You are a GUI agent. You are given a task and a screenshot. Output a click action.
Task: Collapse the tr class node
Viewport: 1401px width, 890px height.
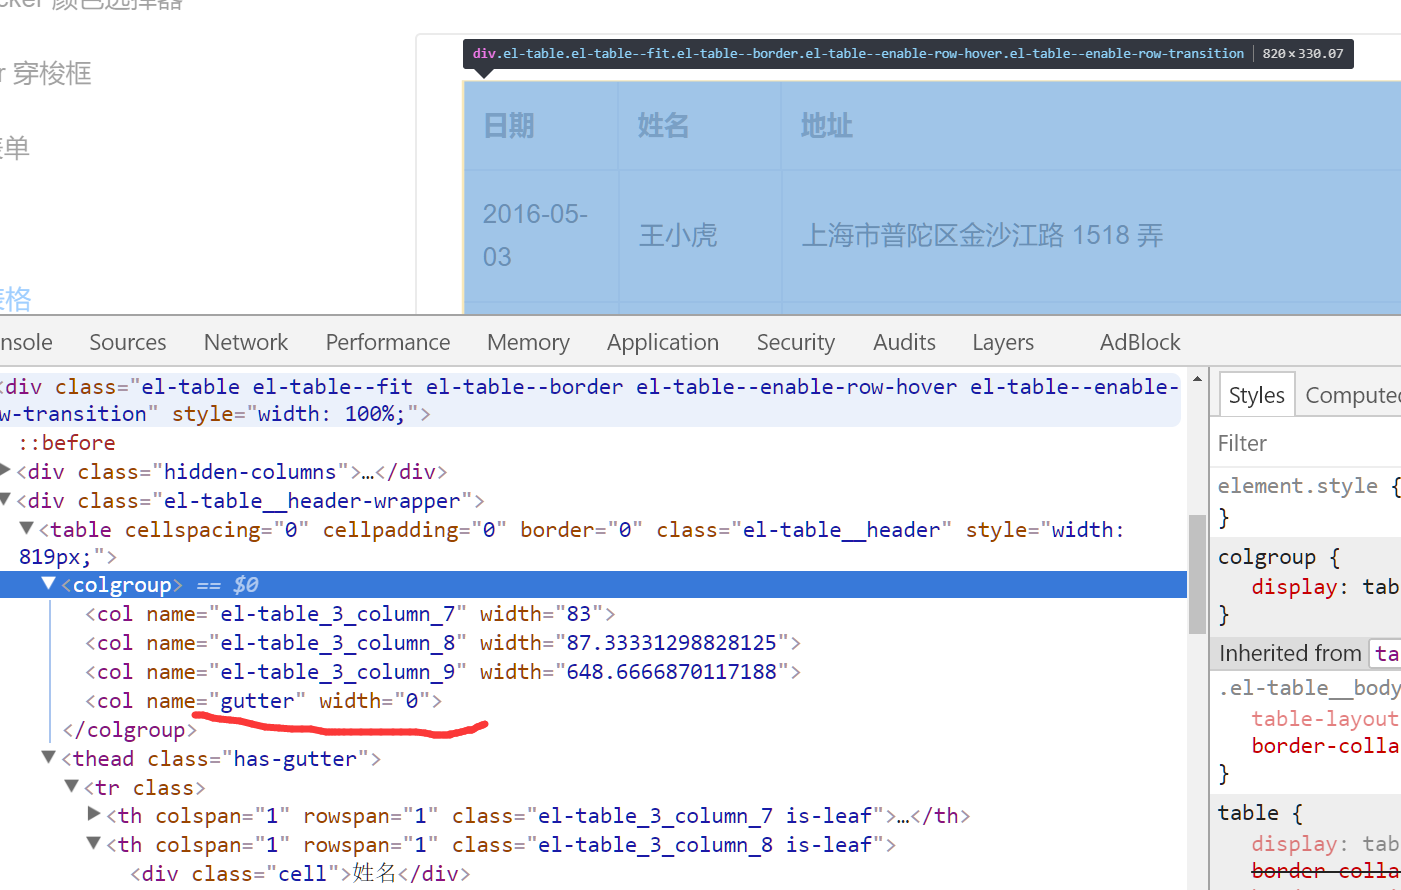(x=71, y=786)
